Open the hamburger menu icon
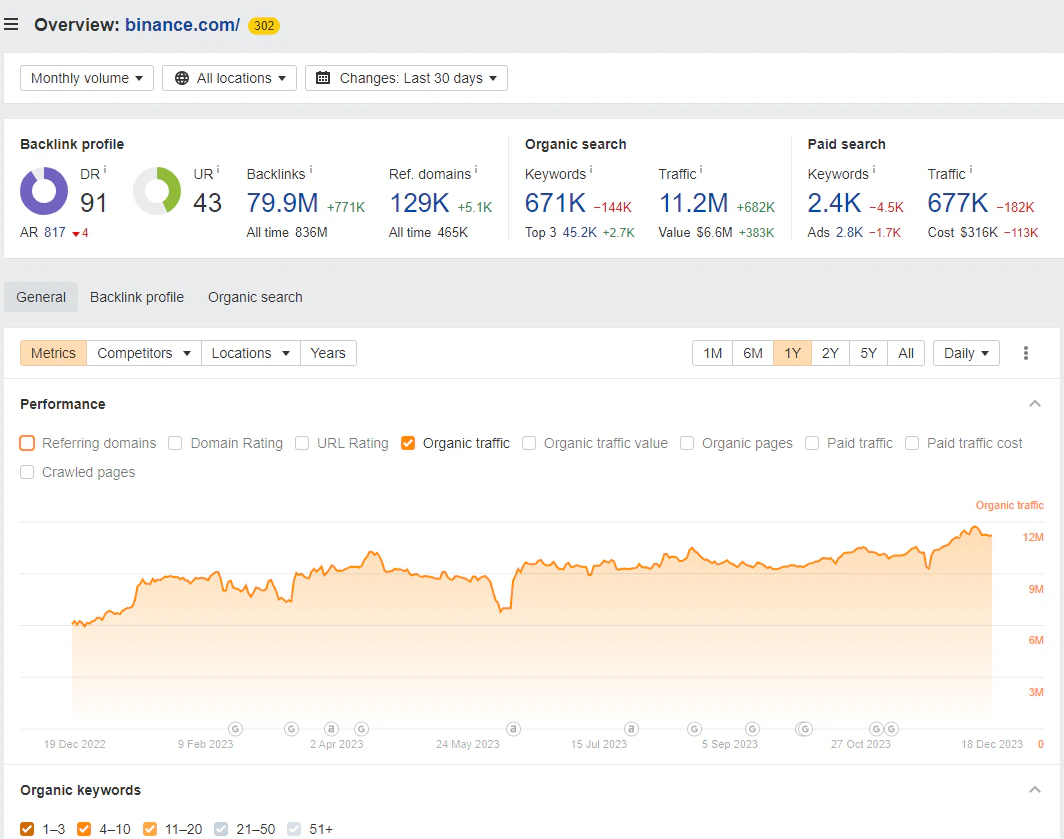The image size is (1064, 839). [x=11, y=25]
